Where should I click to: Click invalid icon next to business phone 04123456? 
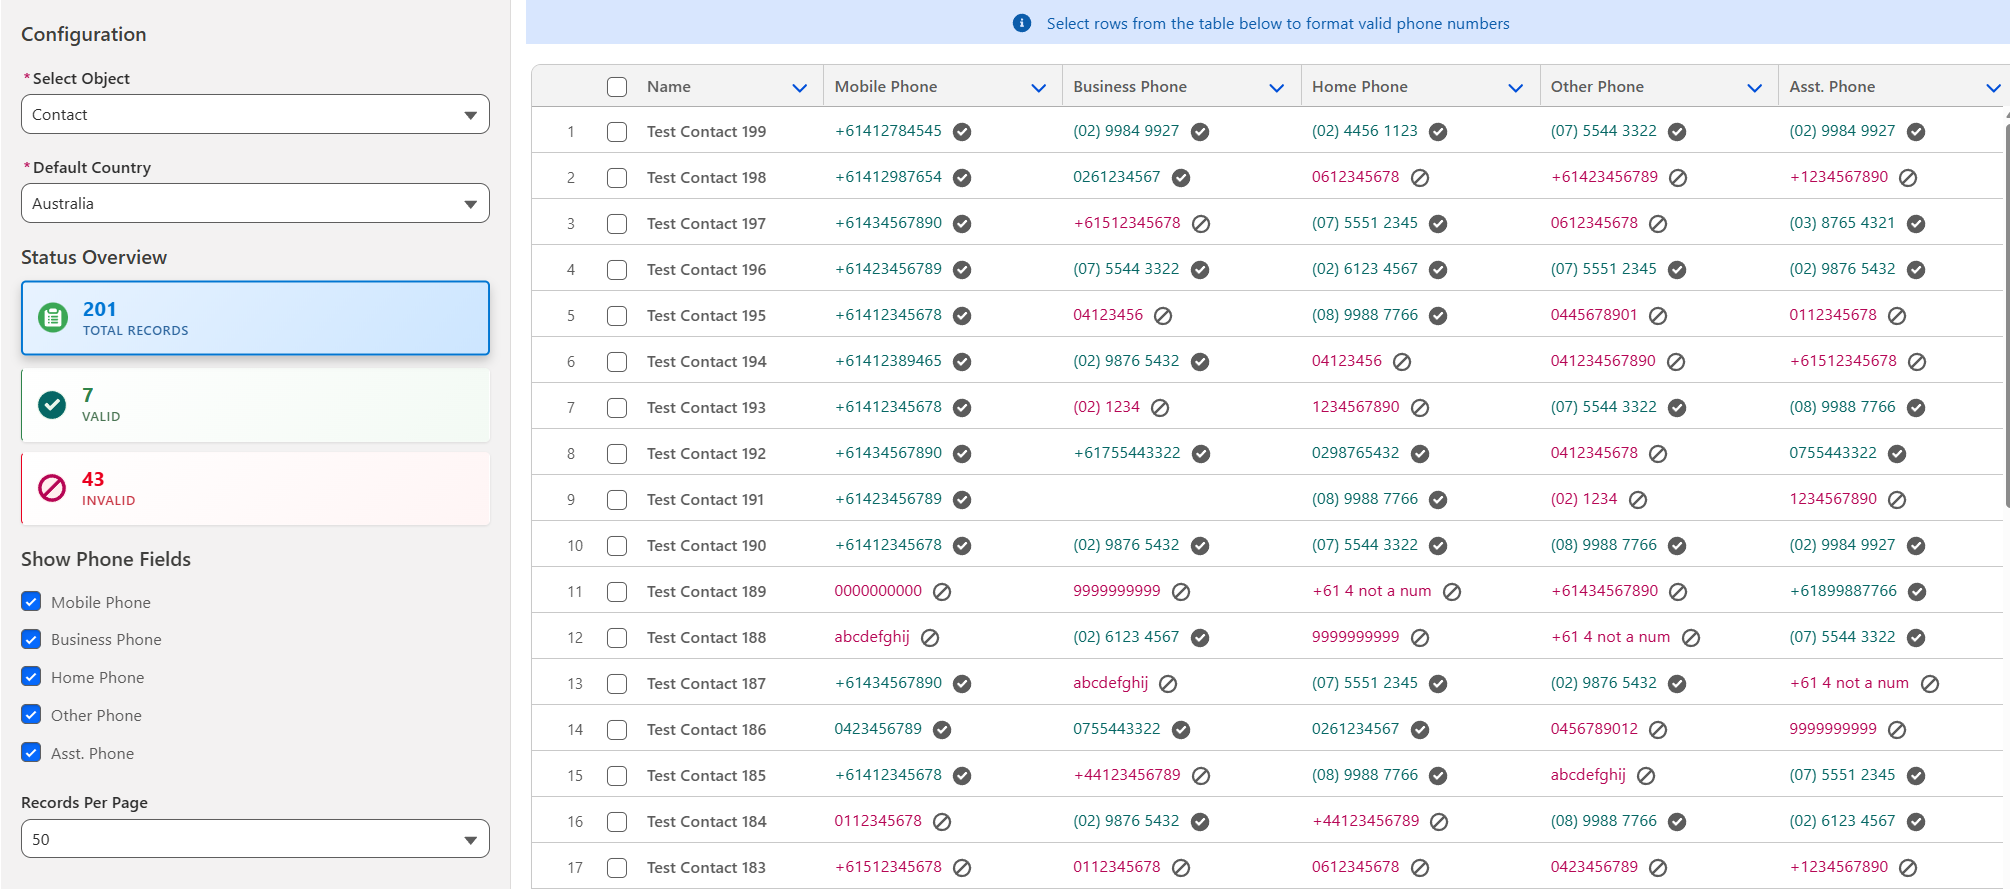(x=1163, y=316)
